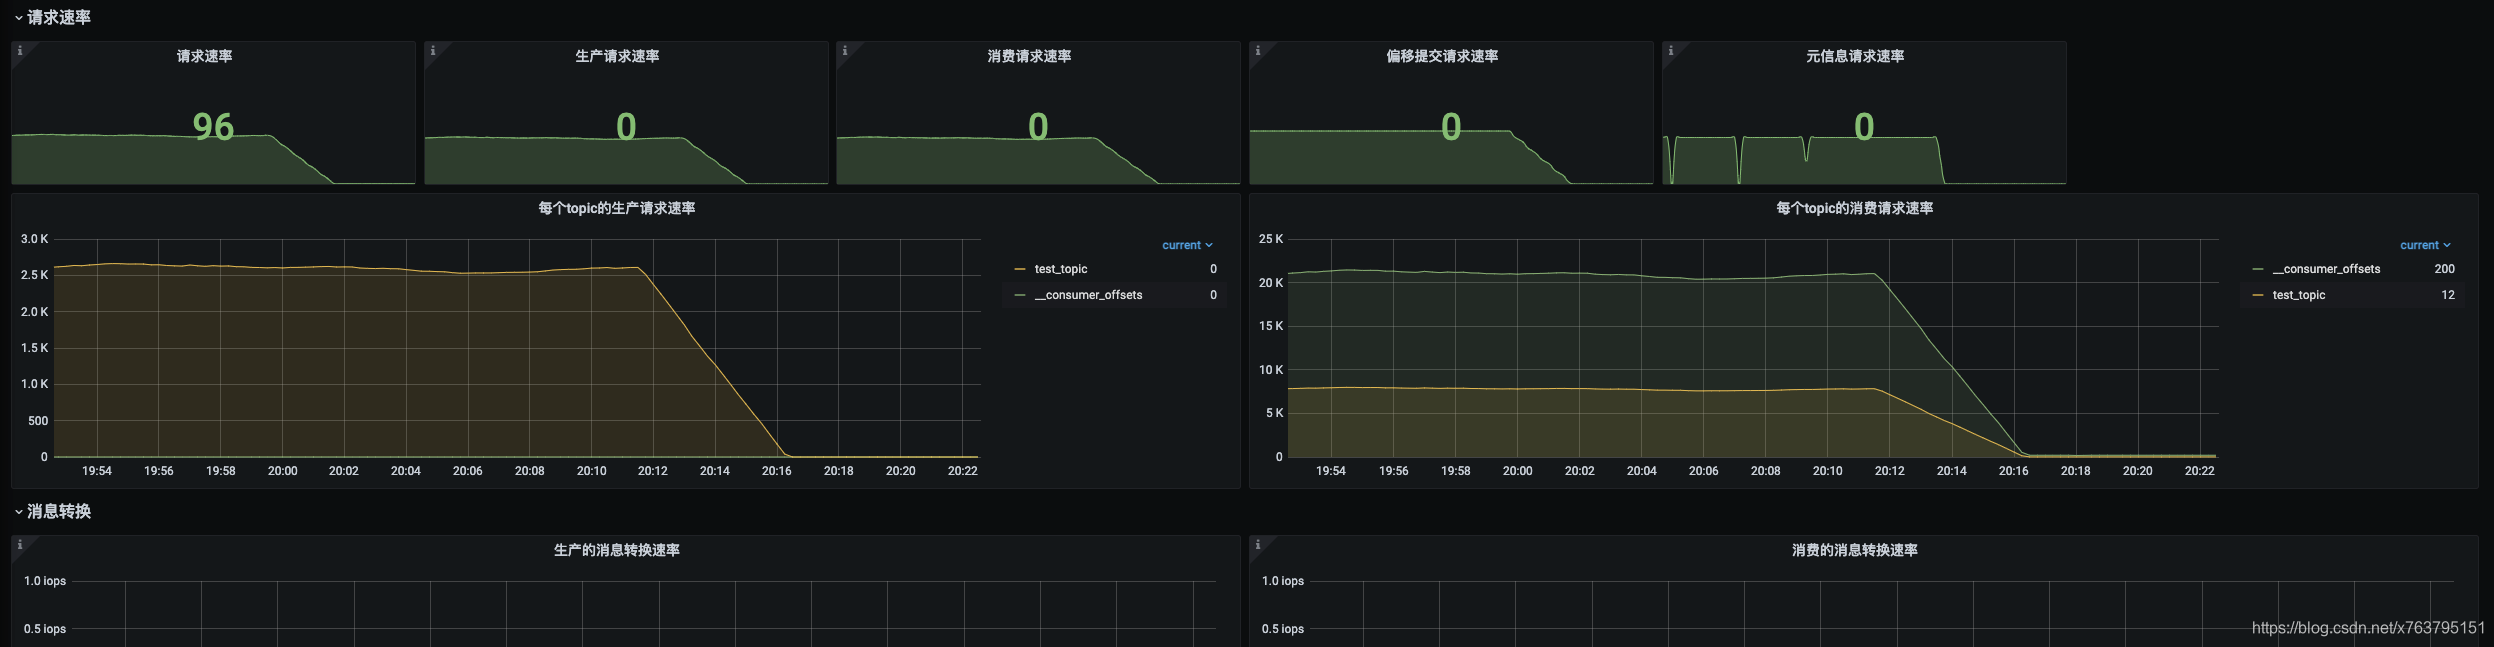This screenshot has height=647, width=2494.
Task: Open info icon on 元信息请求速率 panel
Action: point(1671,50)
